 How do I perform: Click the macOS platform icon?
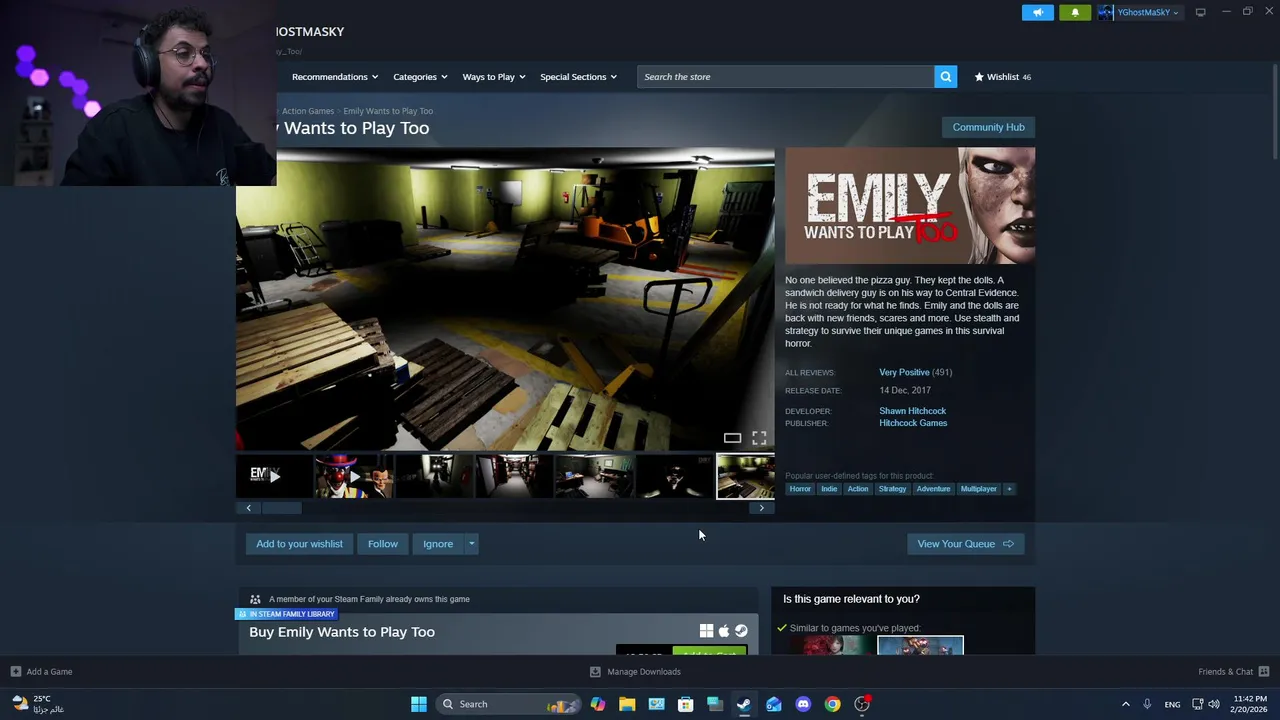click(724, 631)
